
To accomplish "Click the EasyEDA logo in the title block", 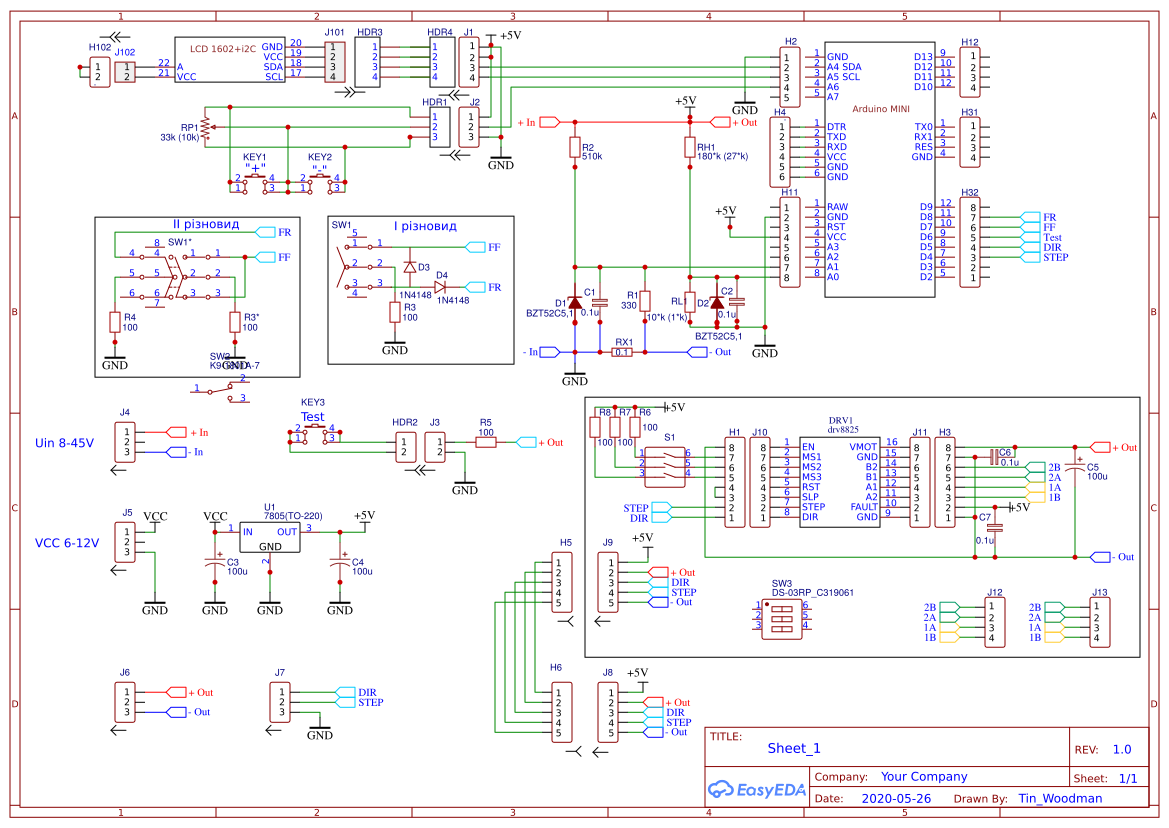I will pos(757,790).
